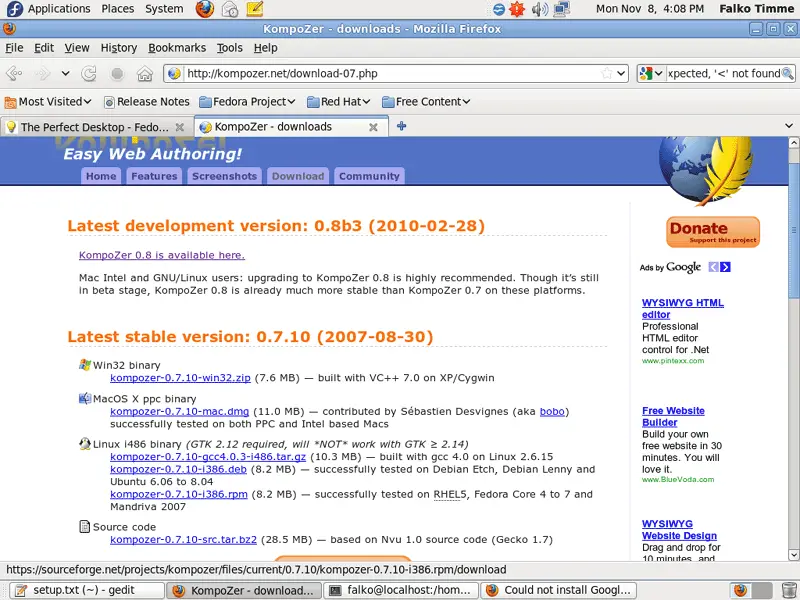Download kompozer-0.7.10-i386.rpm

179,494
